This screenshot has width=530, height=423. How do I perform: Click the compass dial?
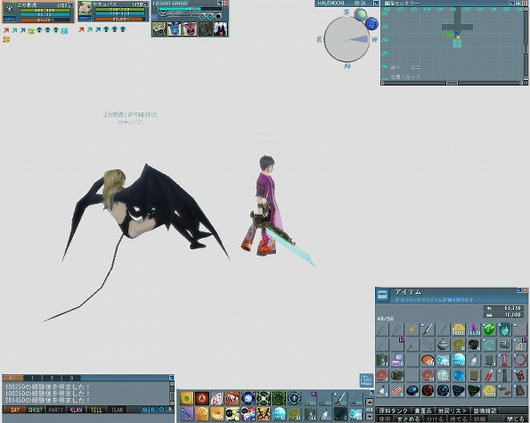click(346, 40)
